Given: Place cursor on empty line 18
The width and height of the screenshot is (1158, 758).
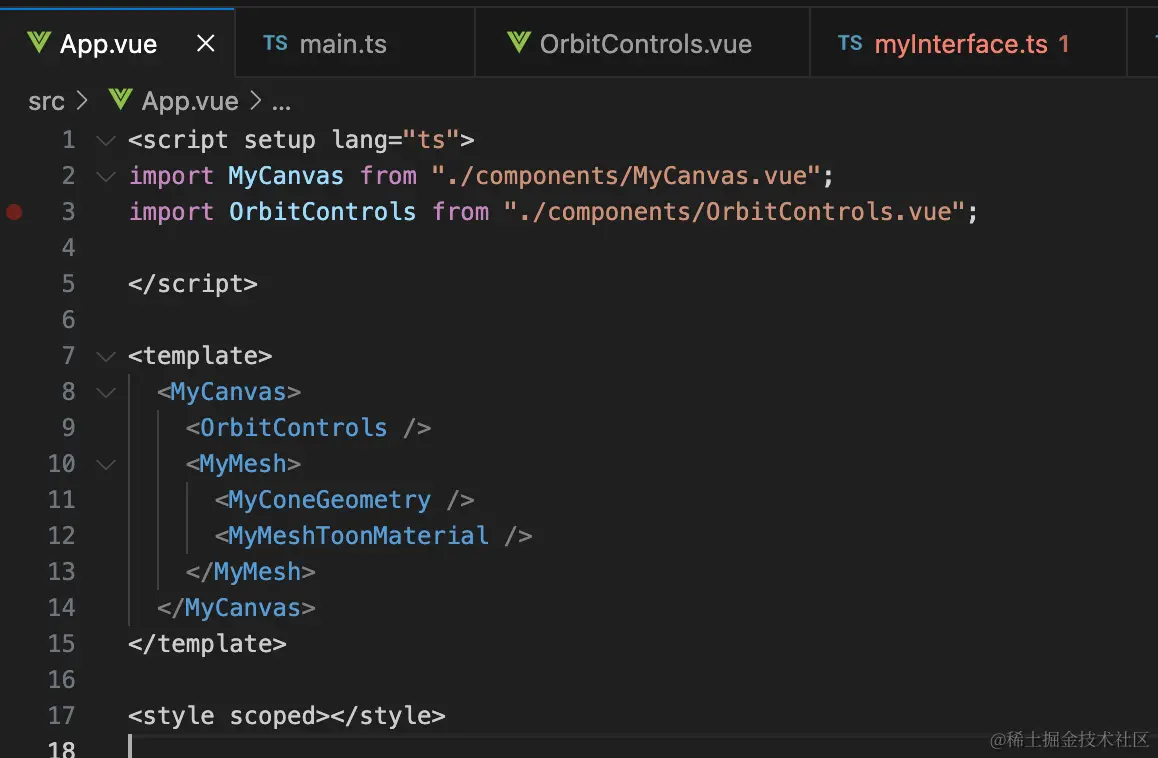Looking at the screenshot, I should pos(635,748).
